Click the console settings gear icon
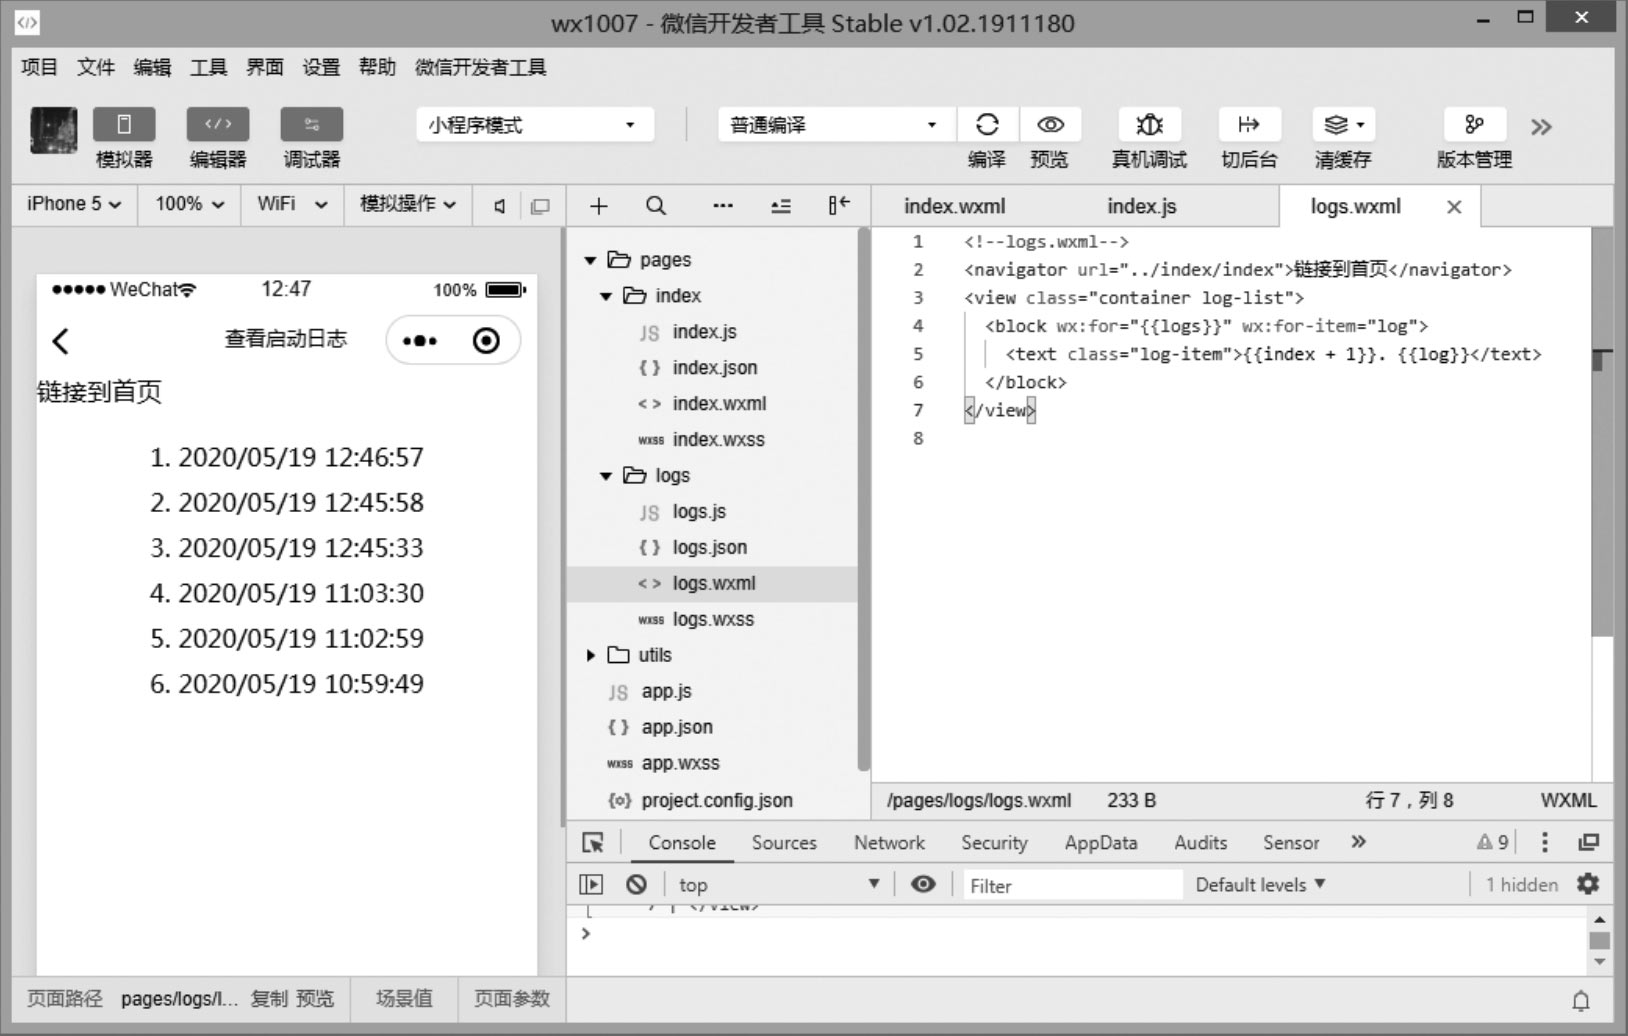 click(x=1588, y=884)
